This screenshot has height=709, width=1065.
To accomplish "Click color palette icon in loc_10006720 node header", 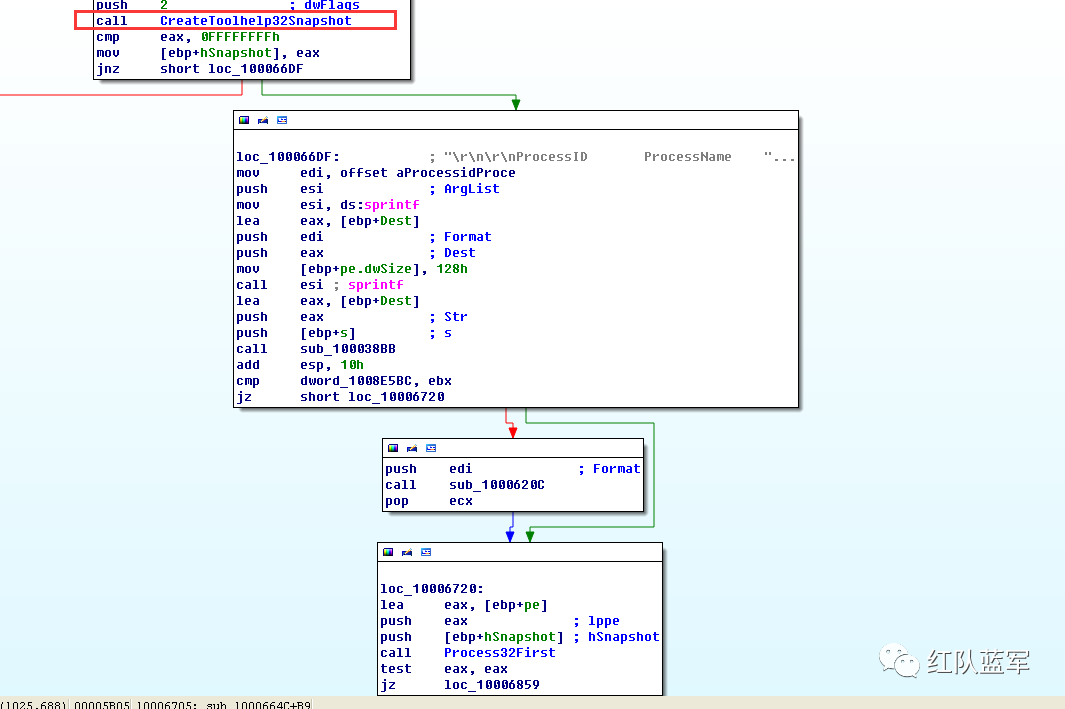I will [388, 552].
